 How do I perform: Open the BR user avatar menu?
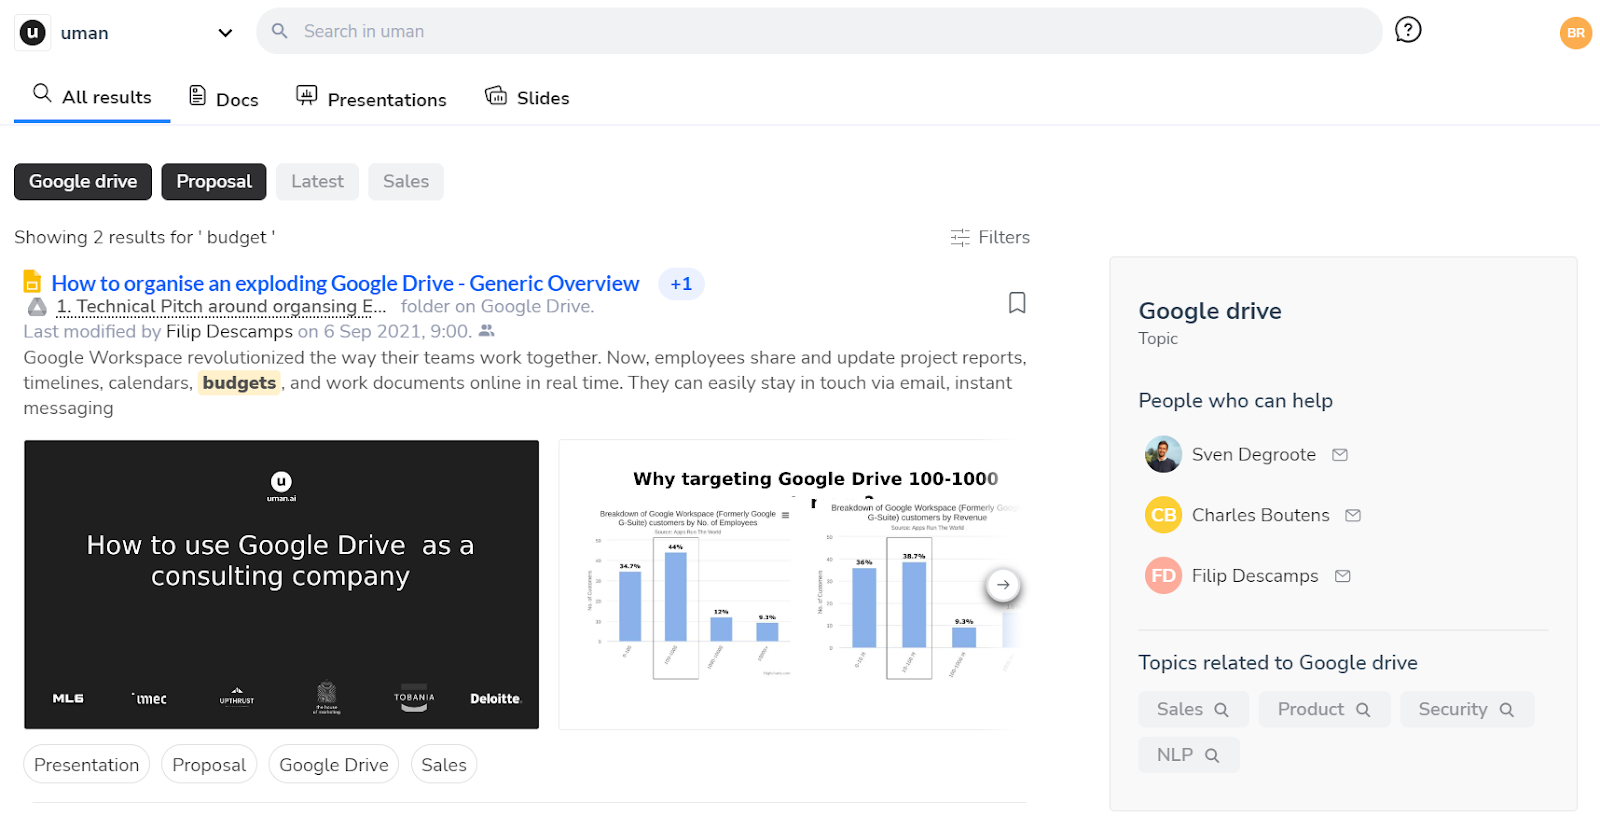click(x=1576, y=33)
